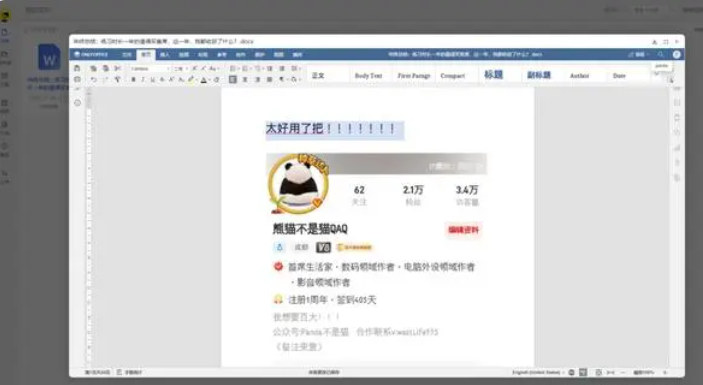Toggle underline formatting

click(x=153, y=79)
